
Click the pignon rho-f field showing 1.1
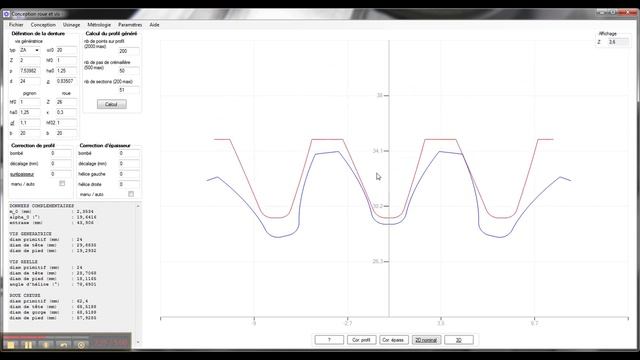click(x=30, y=123)
